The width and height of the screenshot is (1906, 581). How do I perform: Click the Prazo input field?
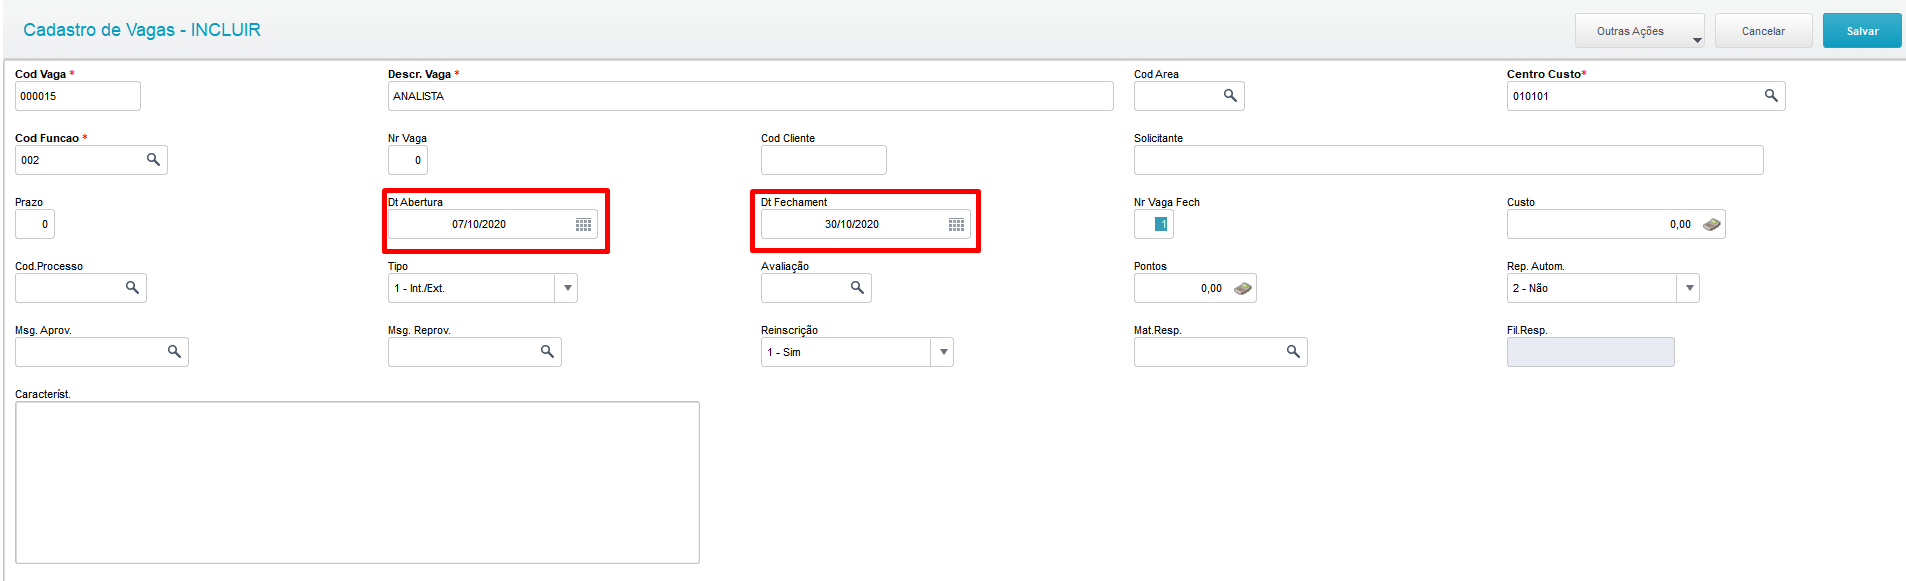coord(35,224)
